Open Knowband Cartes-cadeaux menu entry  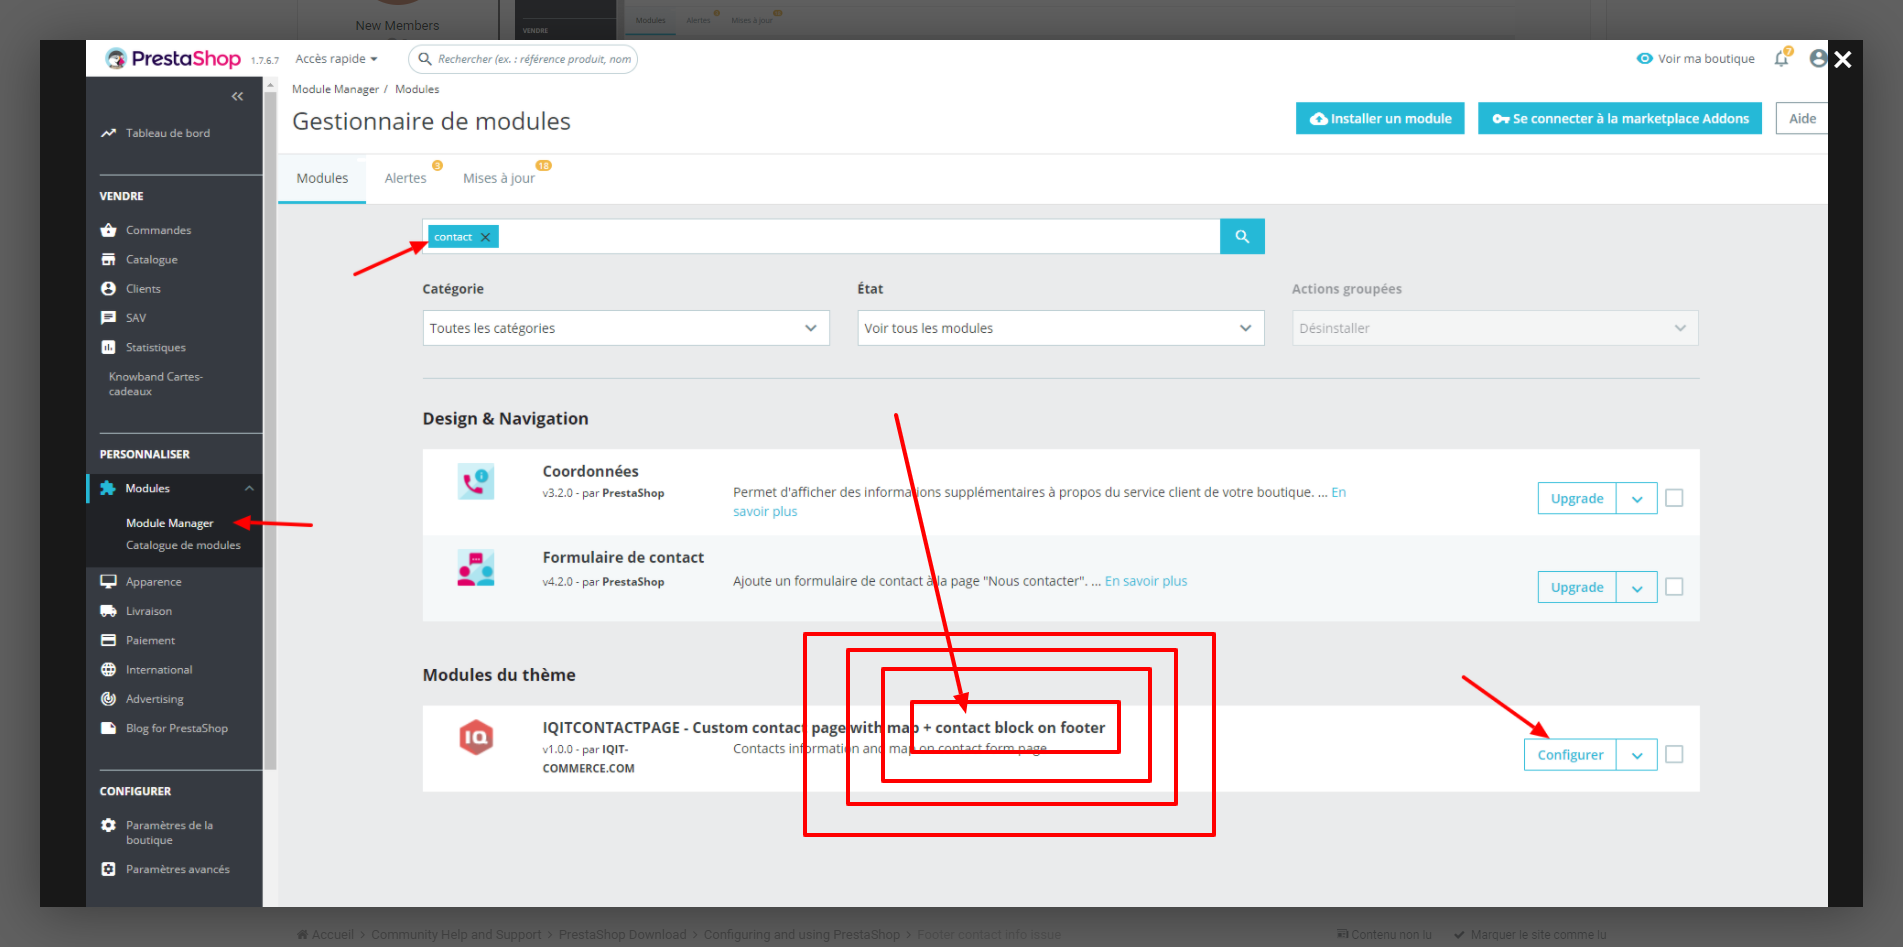[155, 384]
